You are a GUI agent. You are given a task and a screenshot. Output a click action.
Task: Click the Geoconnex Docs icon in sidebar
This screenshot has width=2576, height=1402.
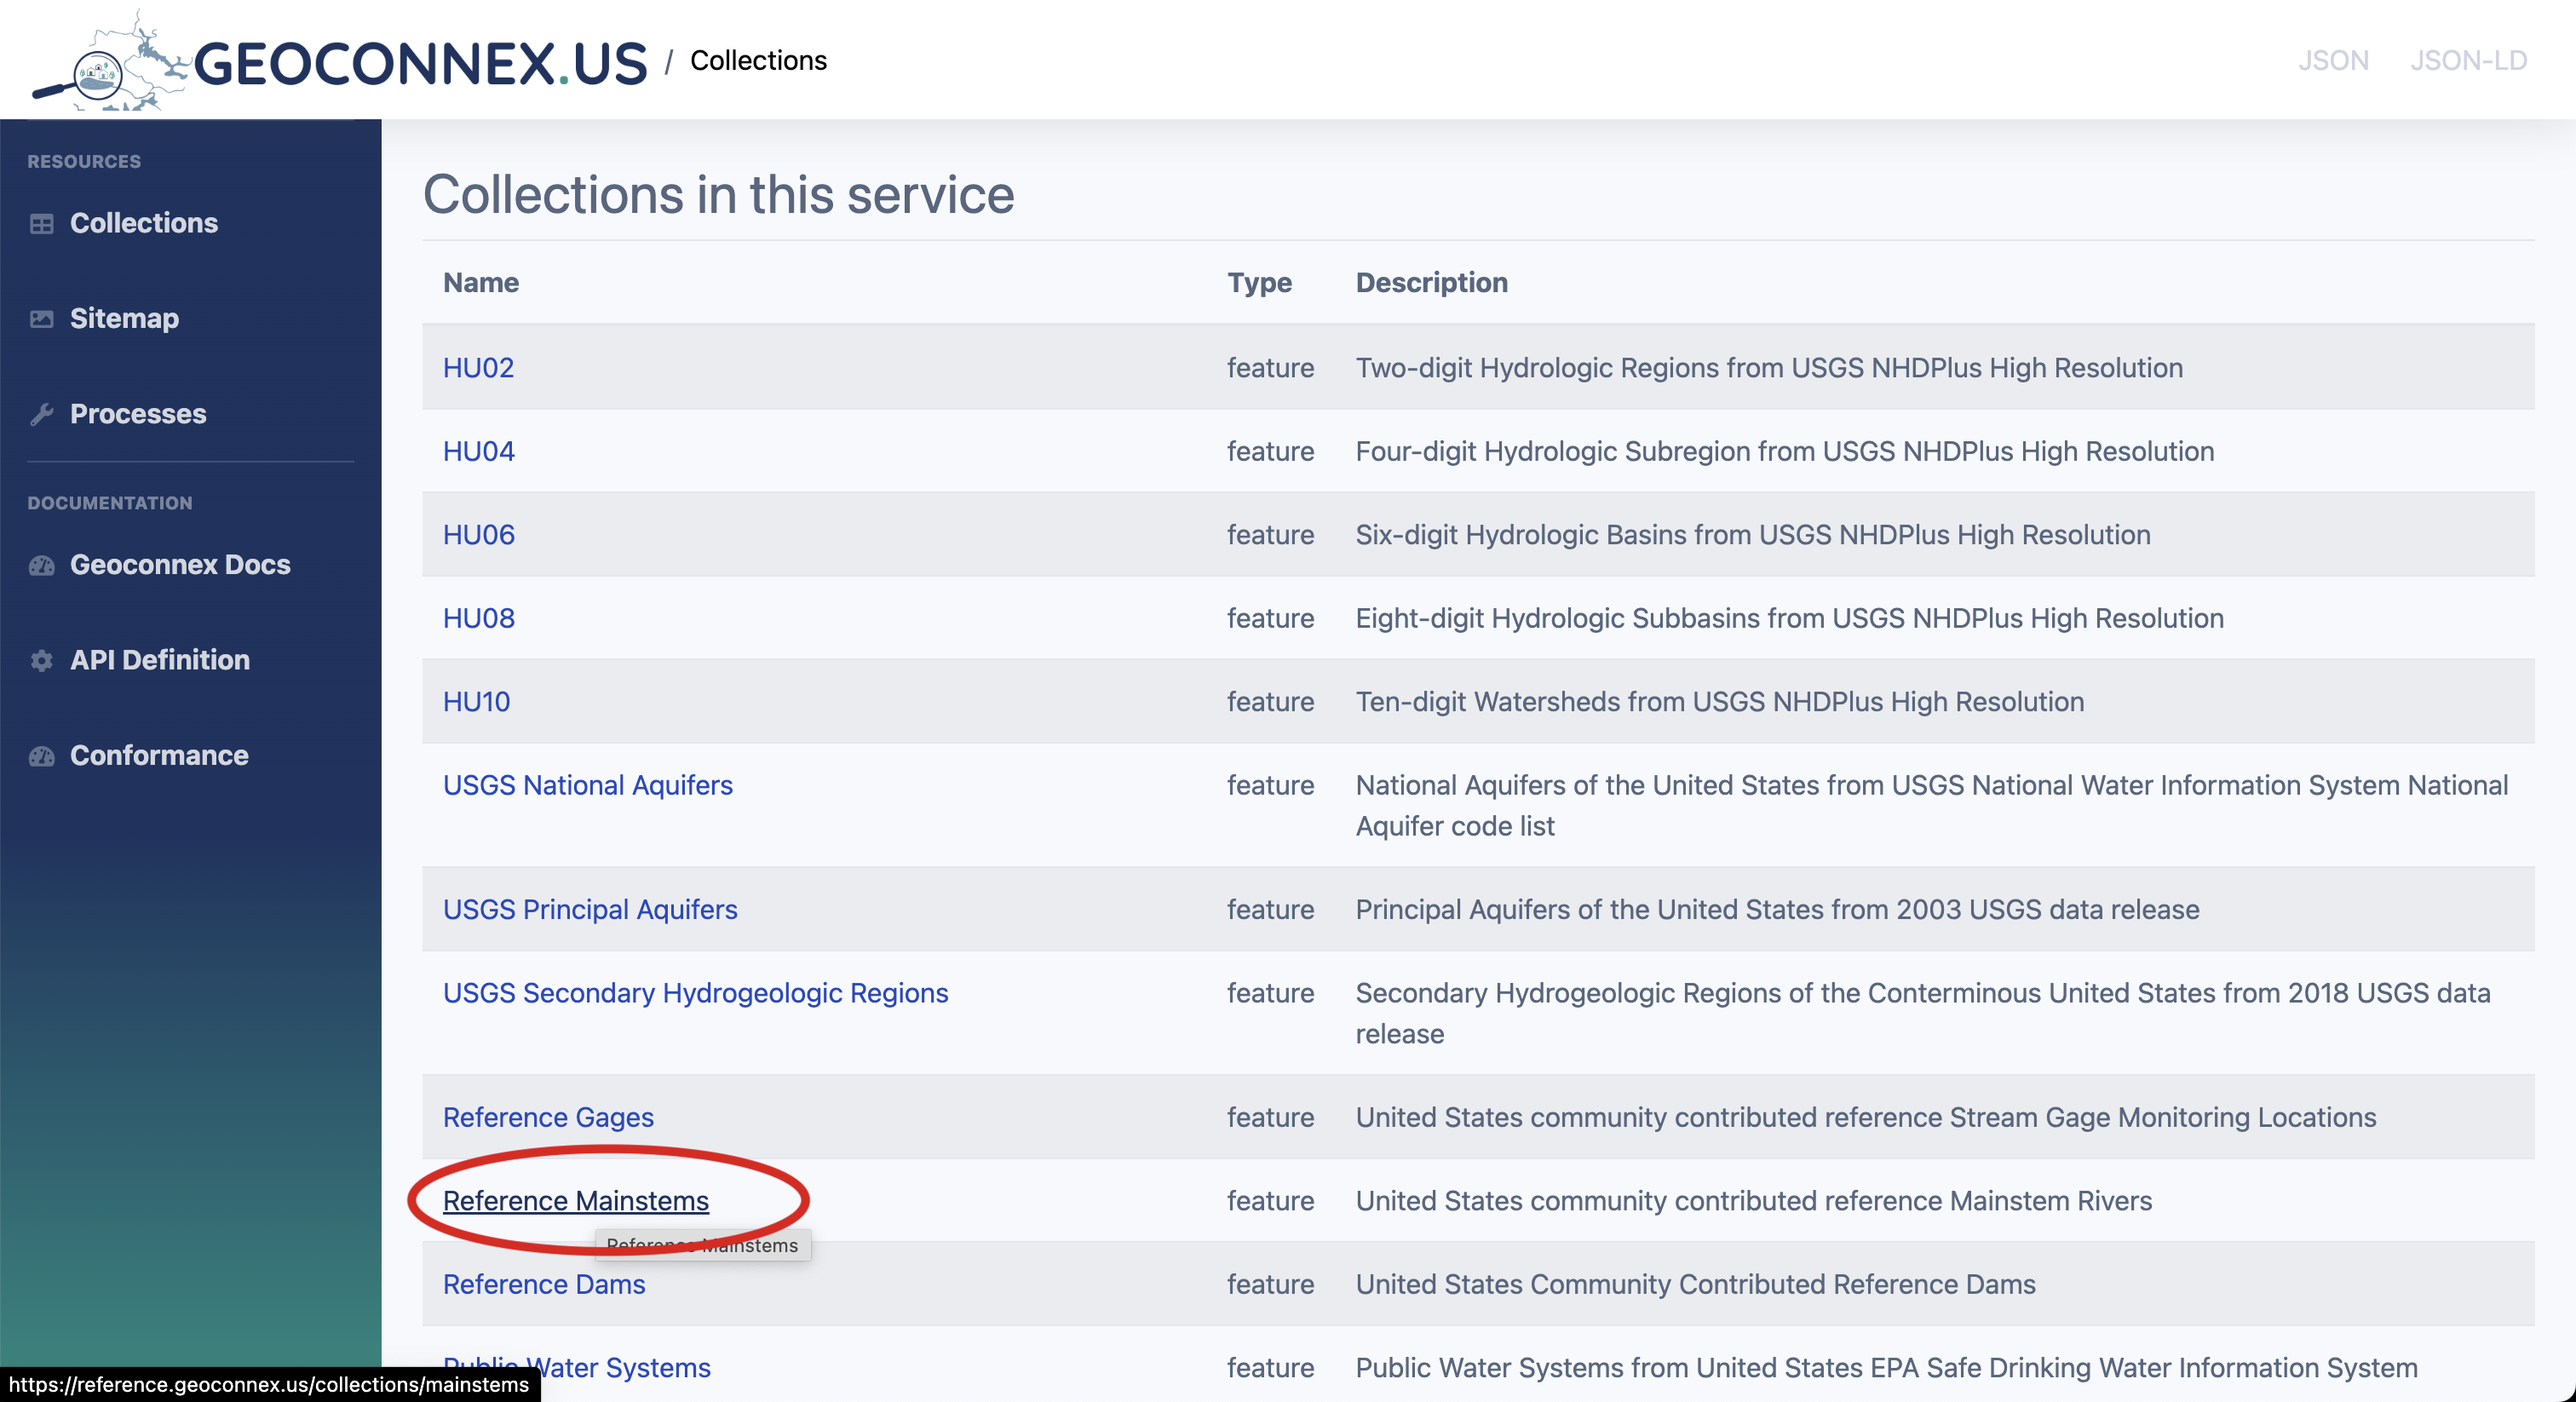(x=42, y=565)
